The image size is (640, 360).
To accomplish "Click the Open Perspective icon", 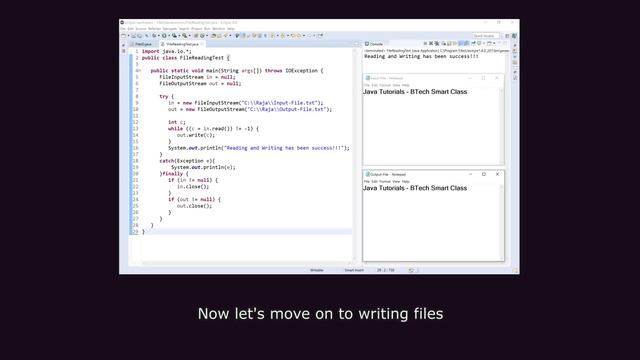I will point(507,36).
